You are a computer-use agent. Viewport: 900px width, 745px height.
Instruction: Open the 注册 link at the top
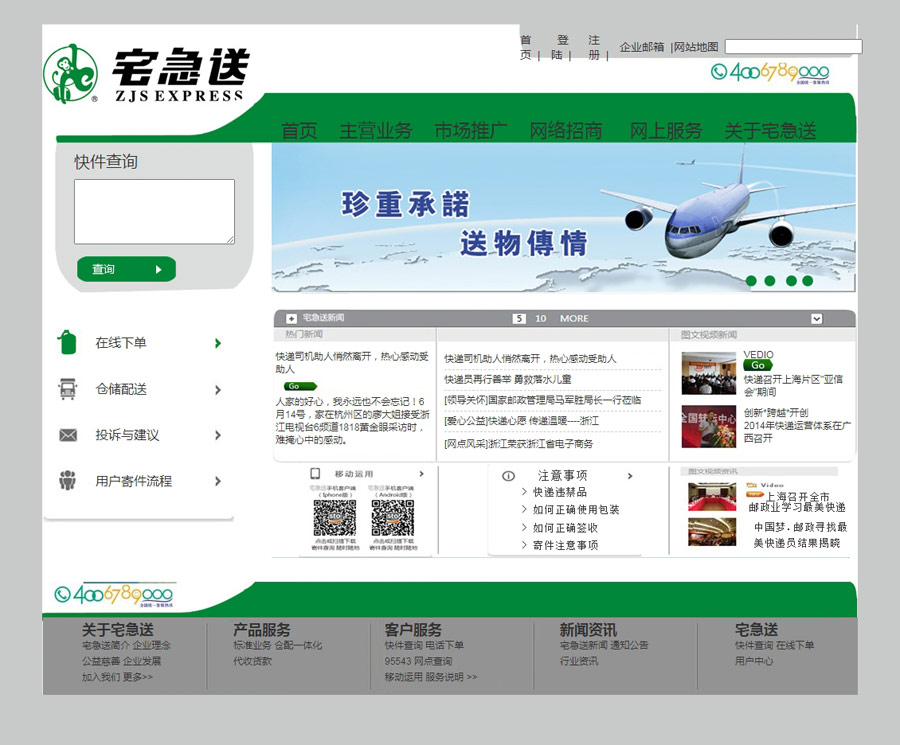[594, 47]
